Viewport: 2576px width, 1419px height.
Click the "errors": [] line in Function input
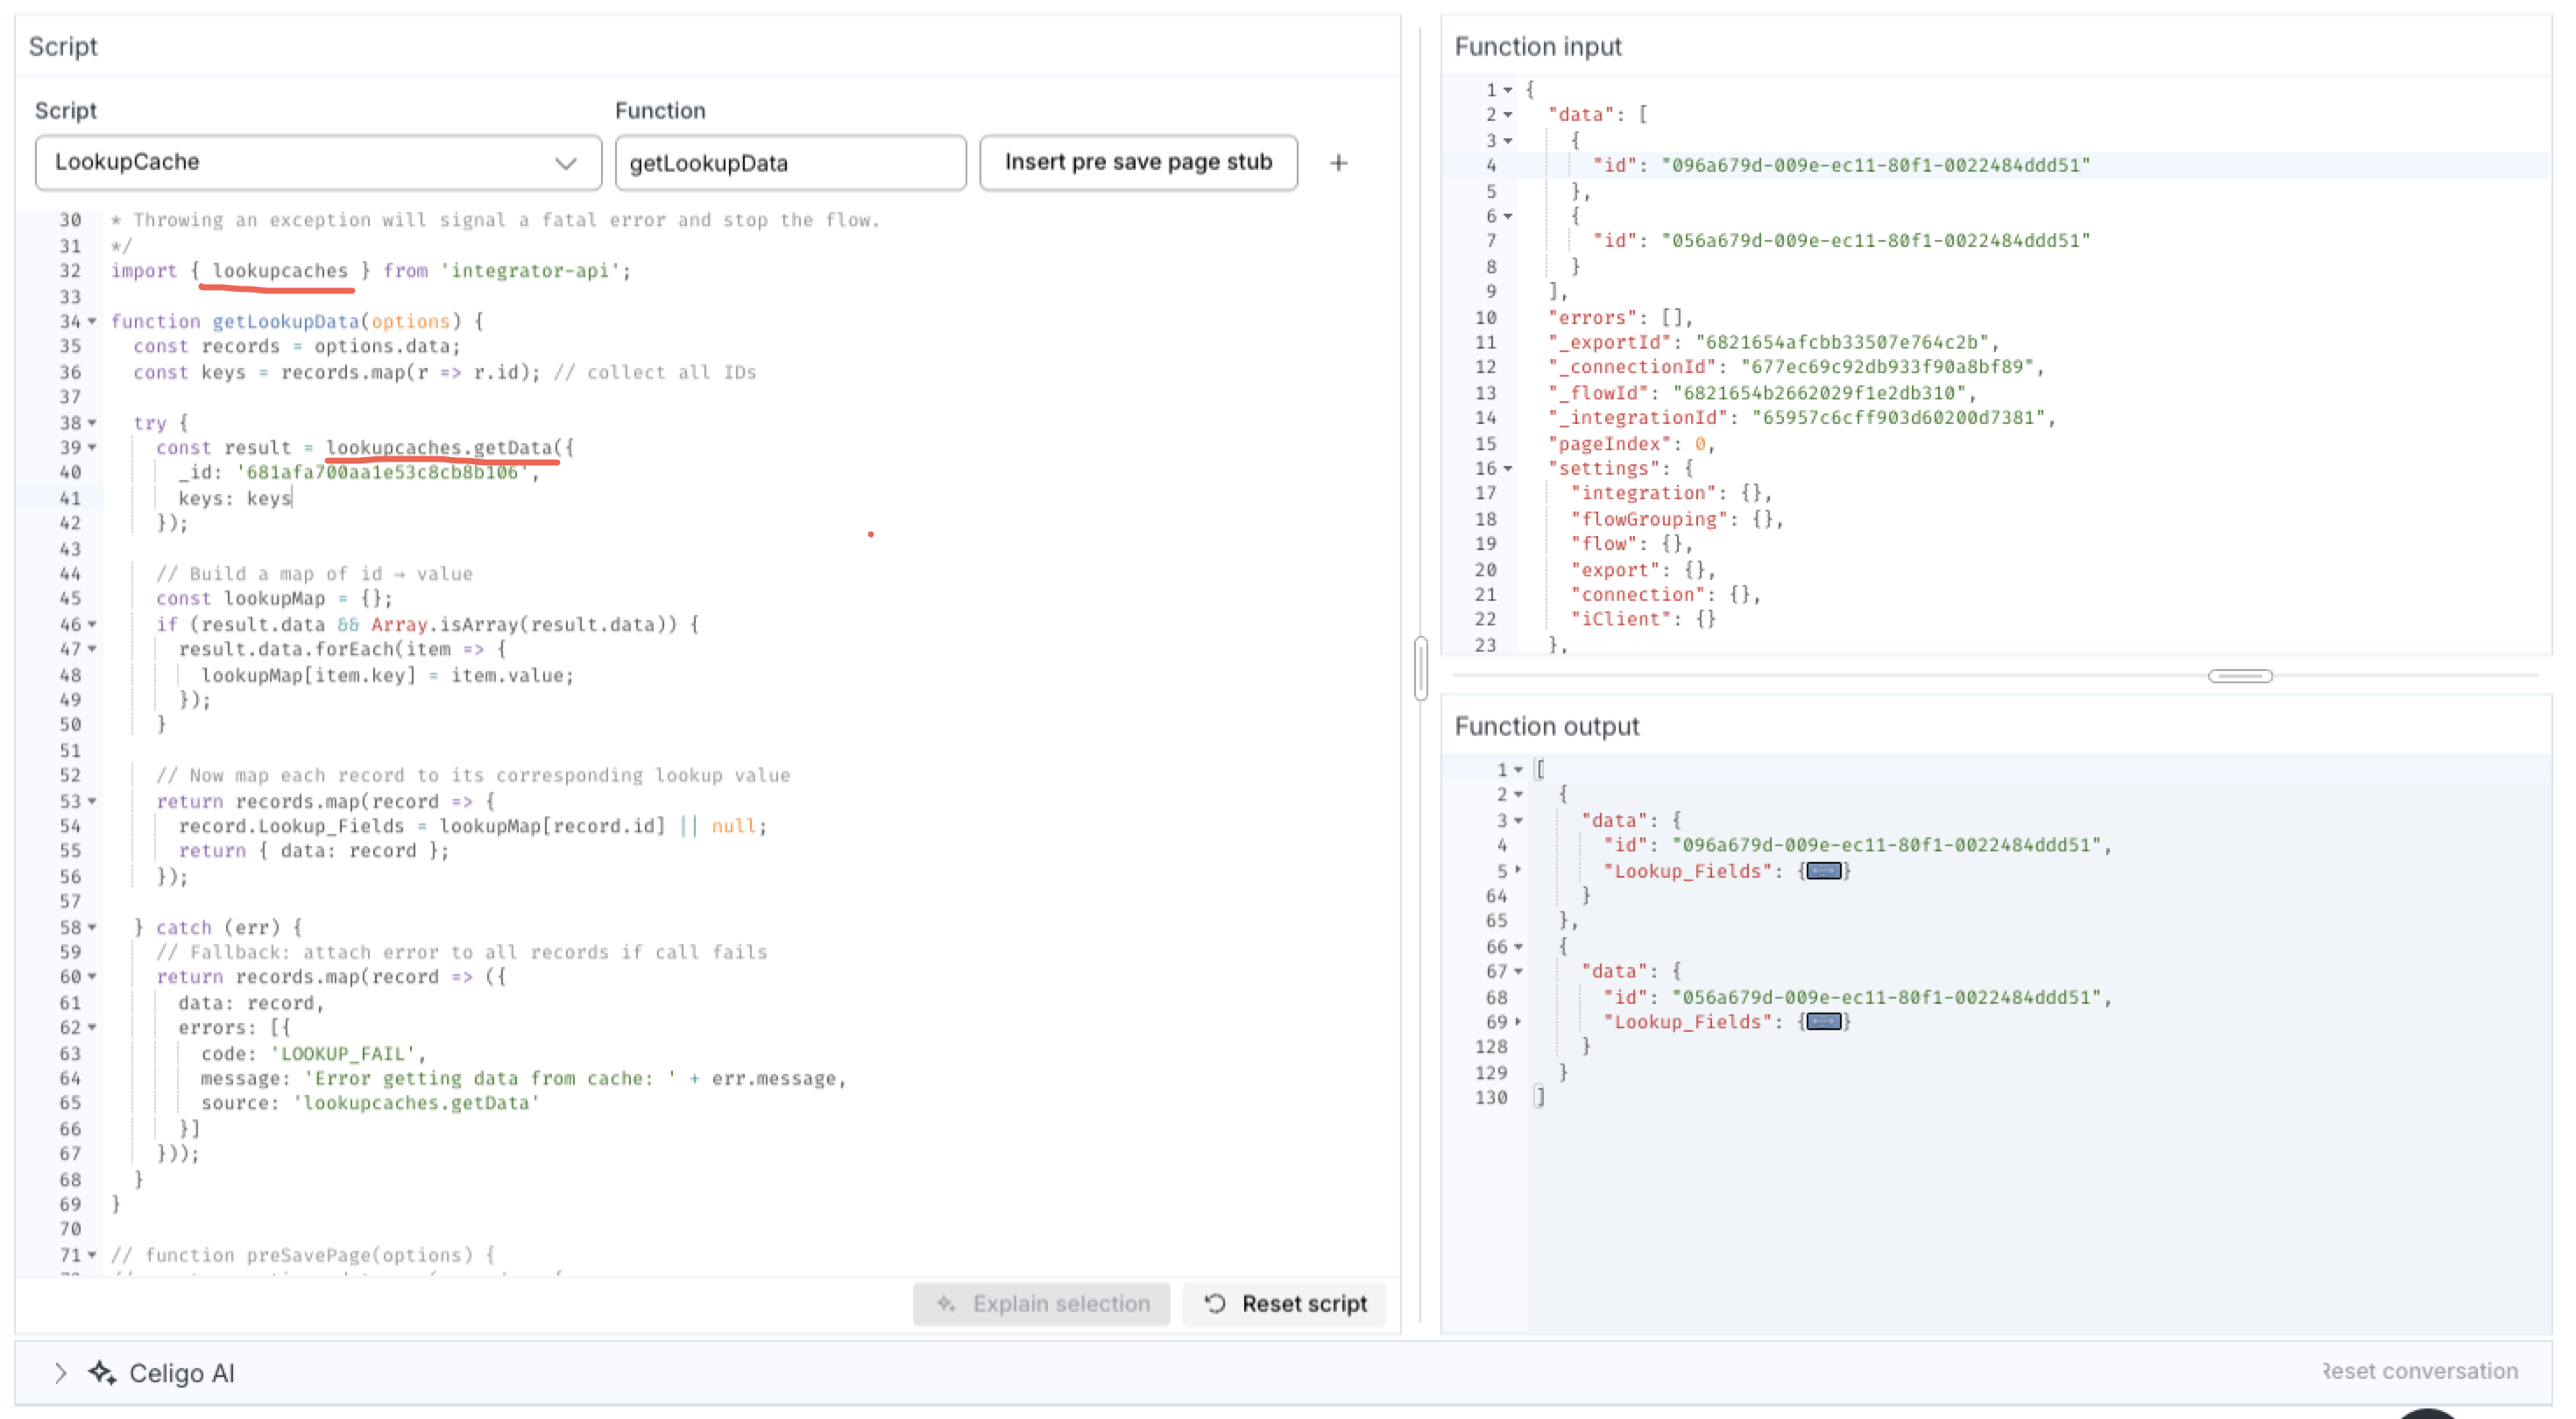click(x=1621, y=318)
